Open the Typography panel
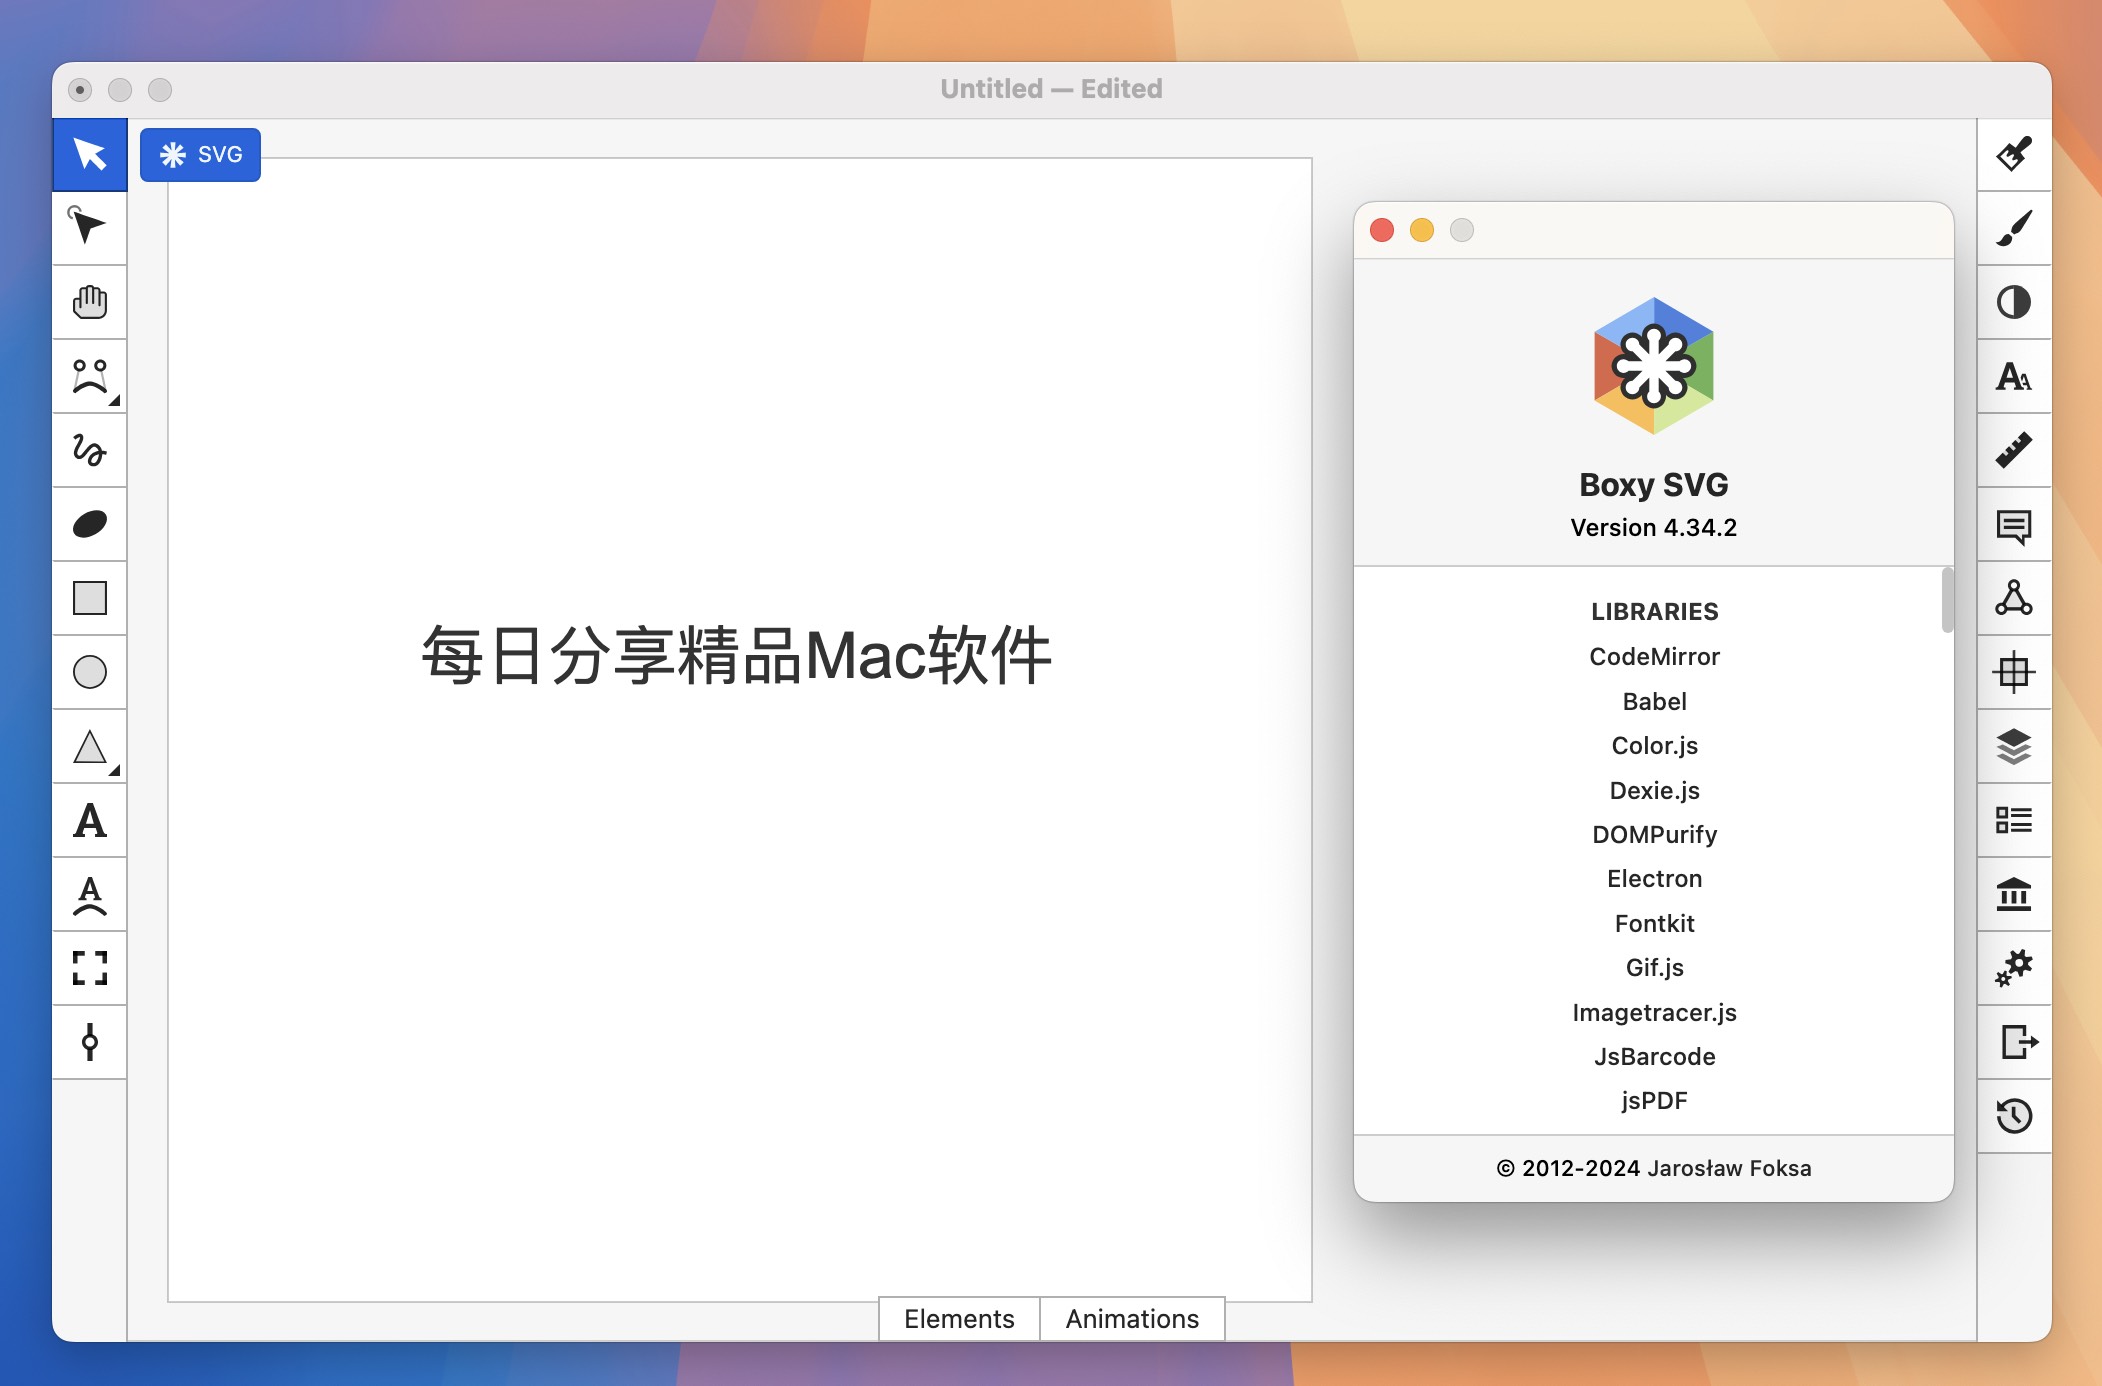Viewport: 2102px width, 1386px height. point(2014,376)
